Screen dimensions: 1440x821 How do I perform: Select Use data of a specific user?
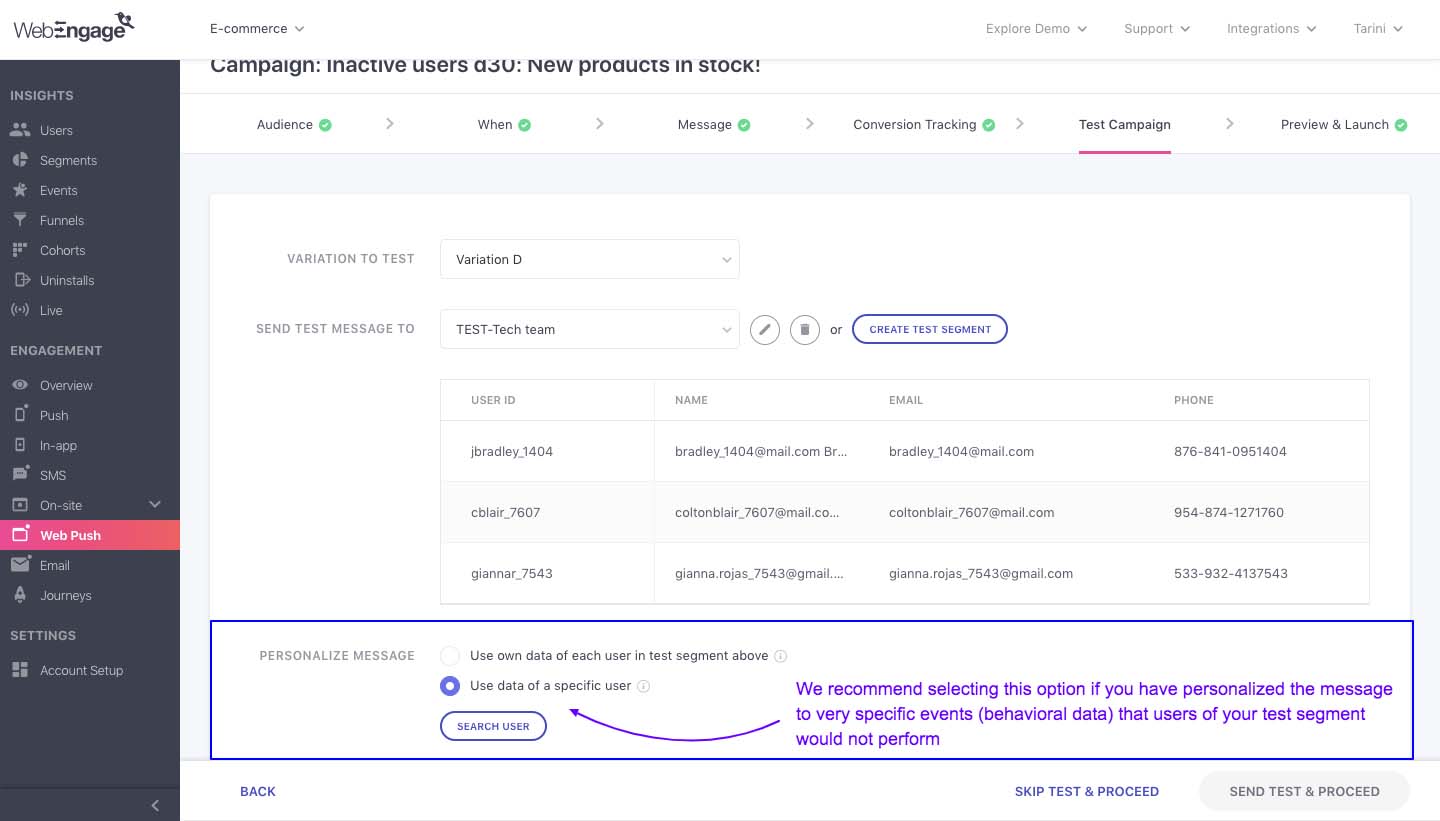pos(450,686)
